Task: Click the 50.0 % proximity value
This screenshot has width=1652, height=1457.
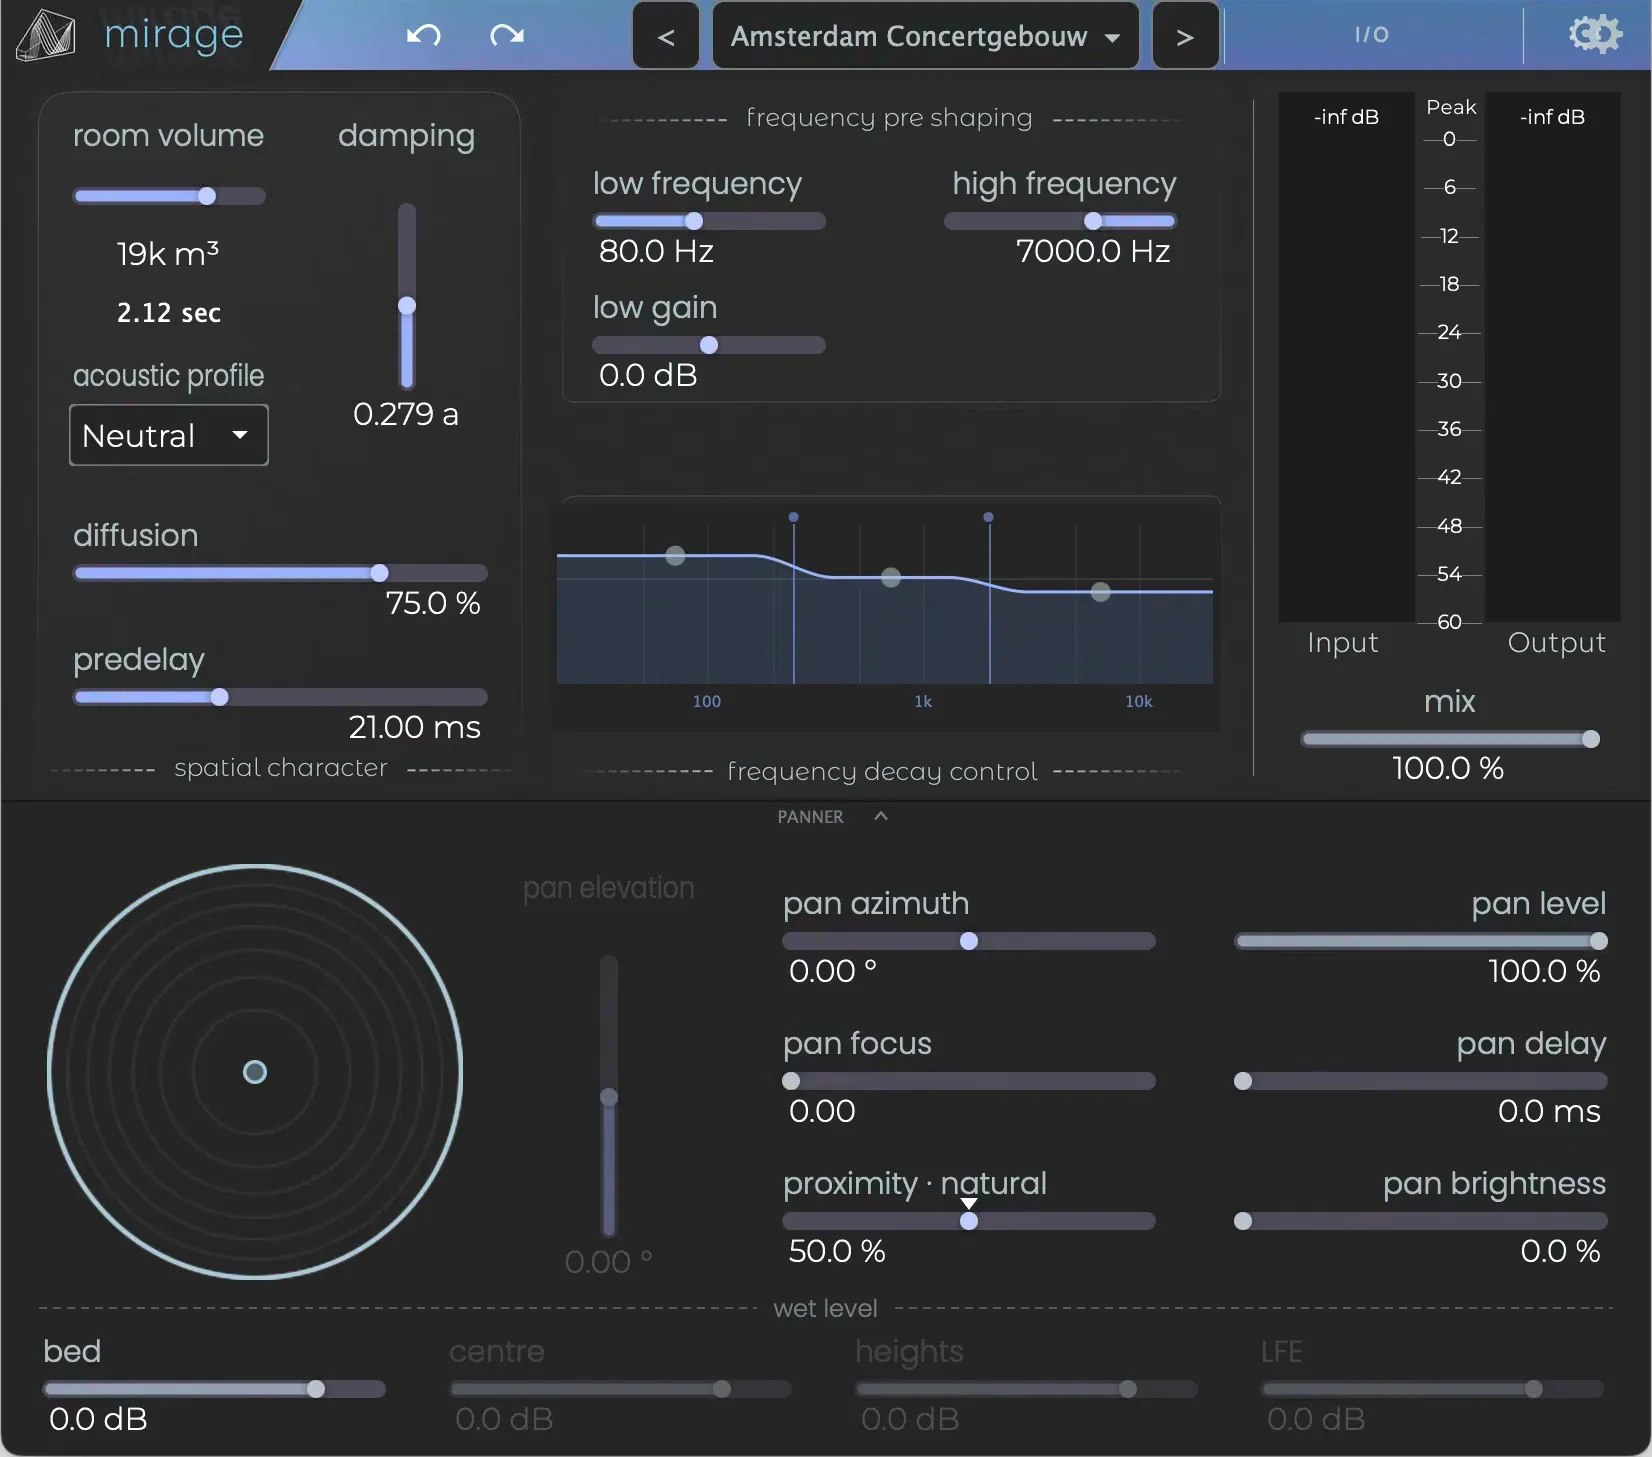Action: click(837, 1251)
